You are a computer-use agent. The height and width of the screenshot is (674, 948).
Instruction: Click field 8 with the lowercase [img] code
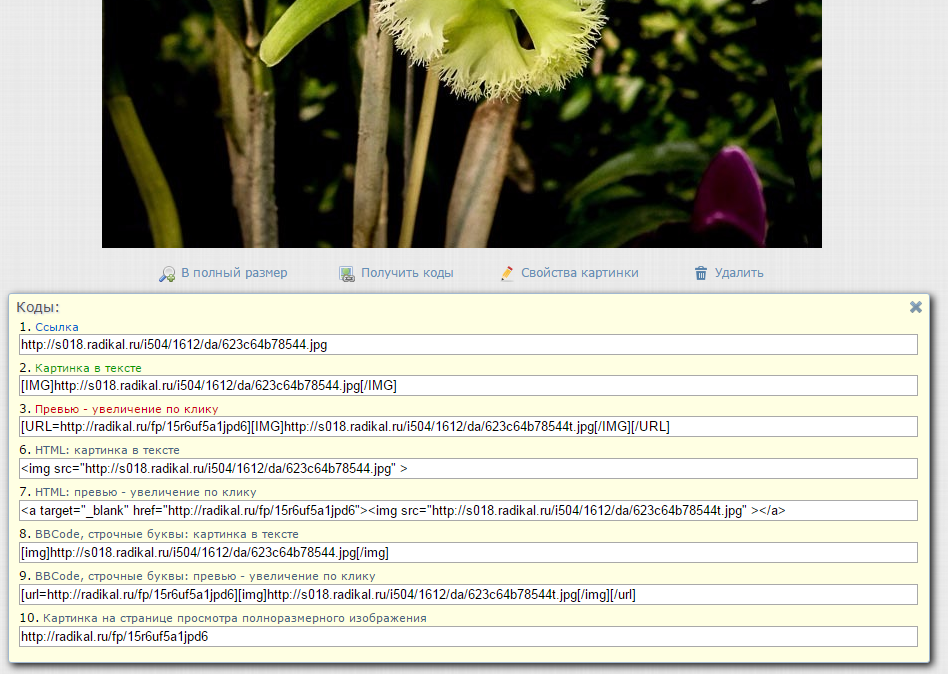click(x=468, y=552)
